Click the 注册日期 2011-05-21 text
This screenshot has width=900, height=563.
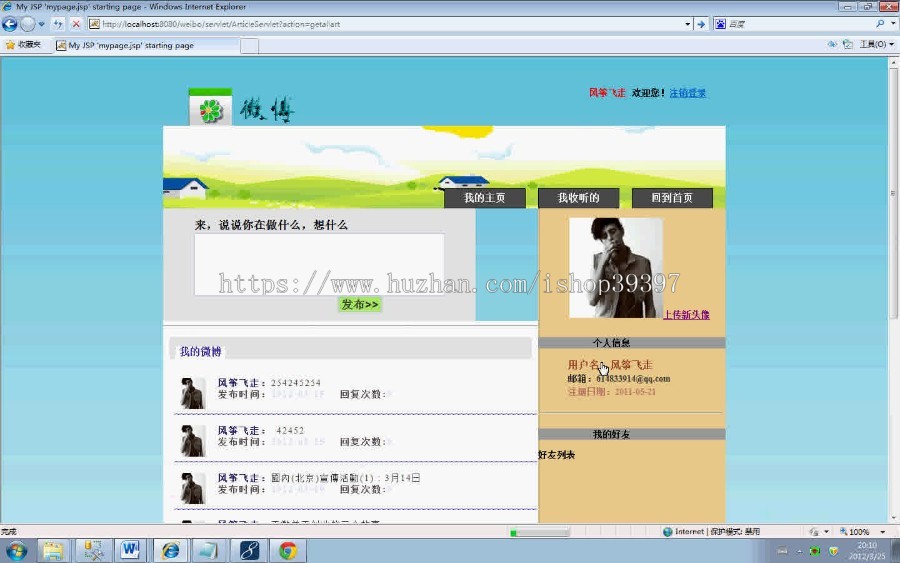(x=611, y=392)
